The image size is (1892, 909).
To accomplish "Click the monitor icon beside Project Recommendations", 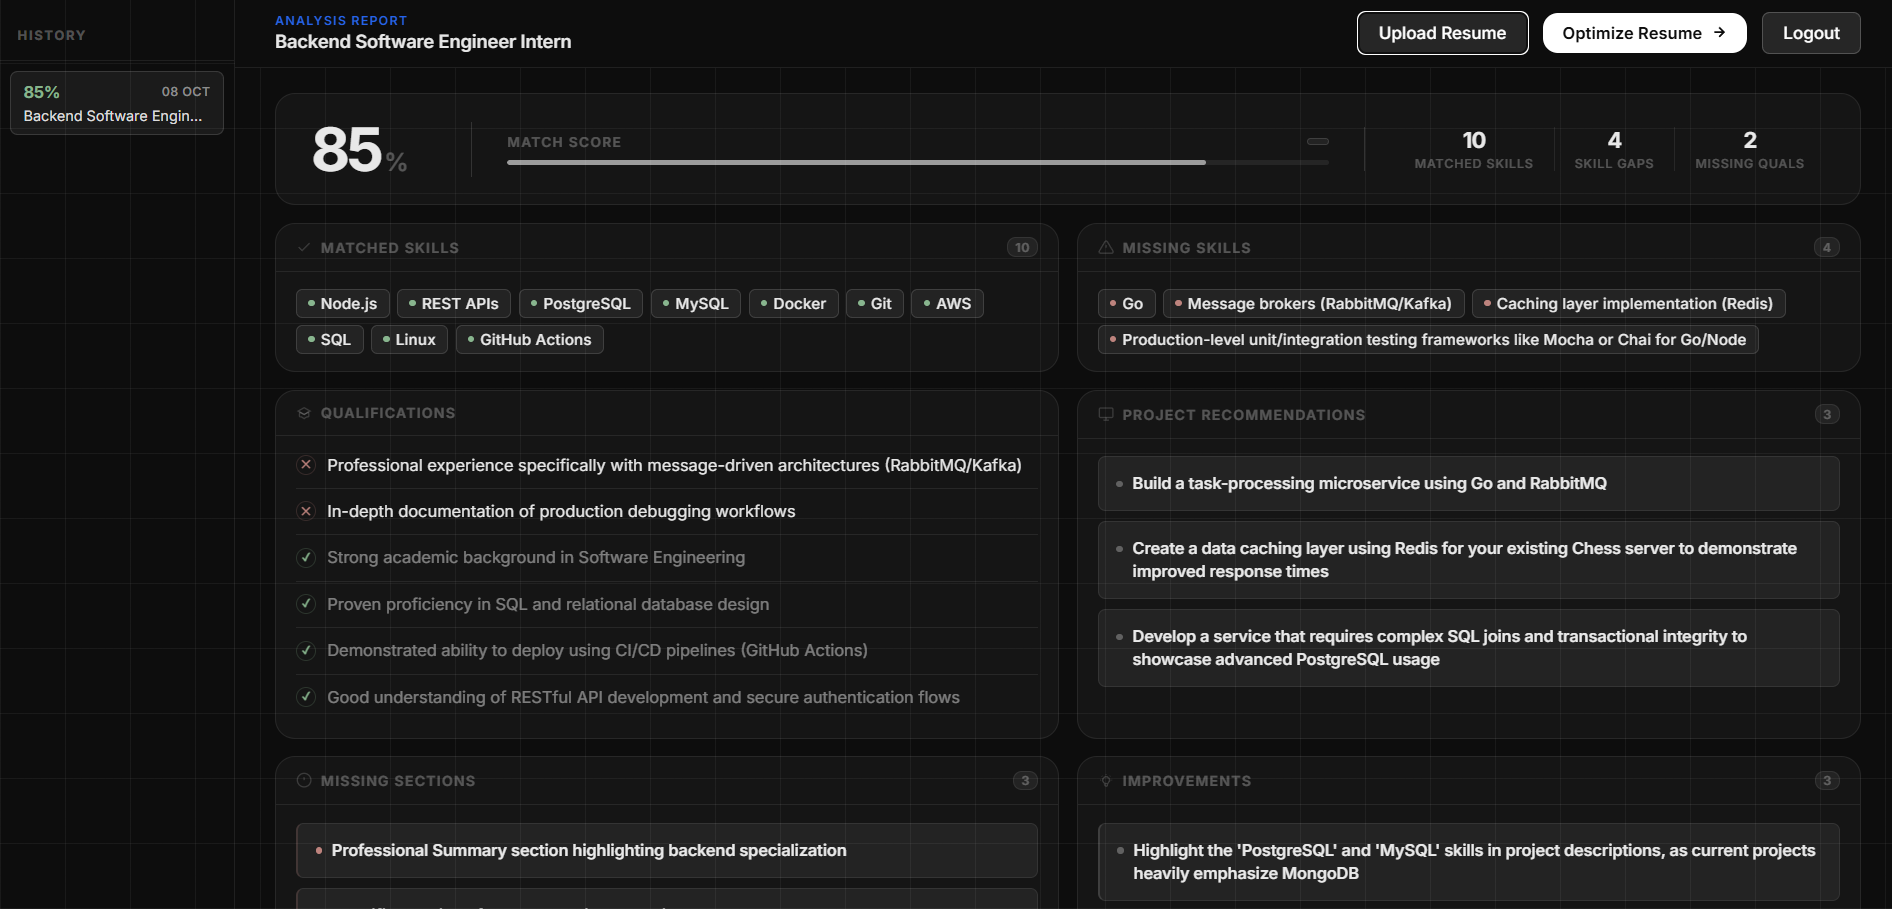I will point(1106,414).
